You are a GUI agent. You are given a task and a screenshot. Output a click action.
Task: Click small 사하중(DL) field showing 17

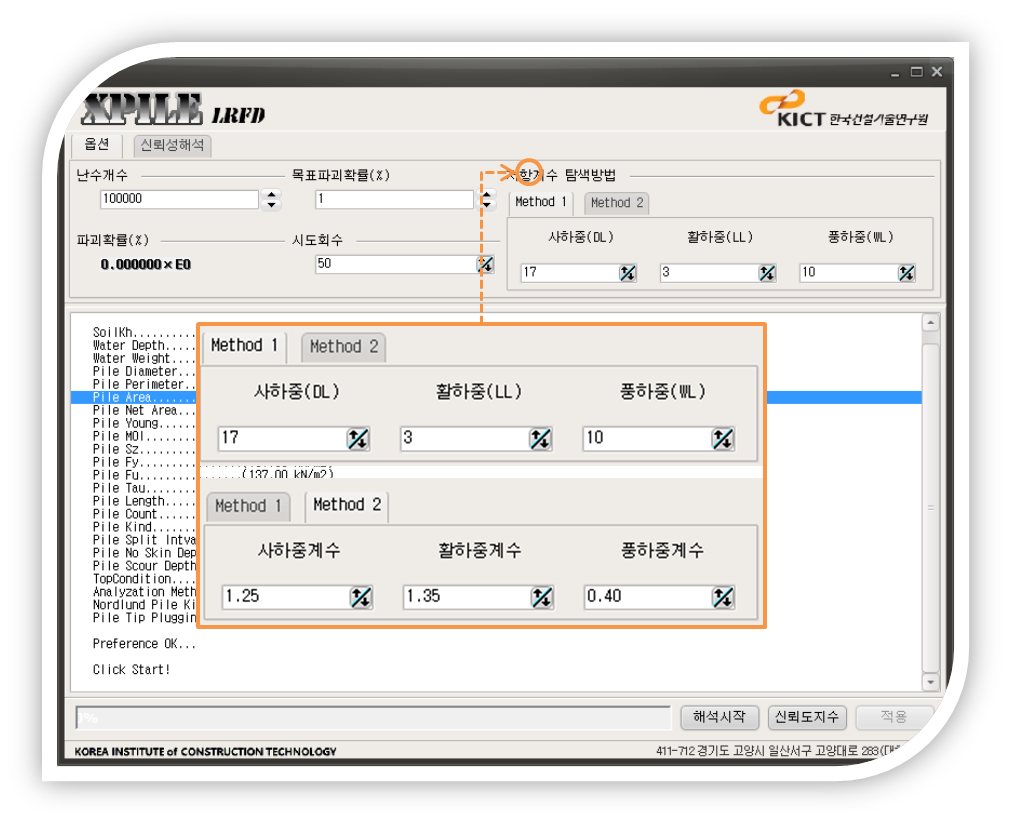pyautogui.click(x=570, y=273)
